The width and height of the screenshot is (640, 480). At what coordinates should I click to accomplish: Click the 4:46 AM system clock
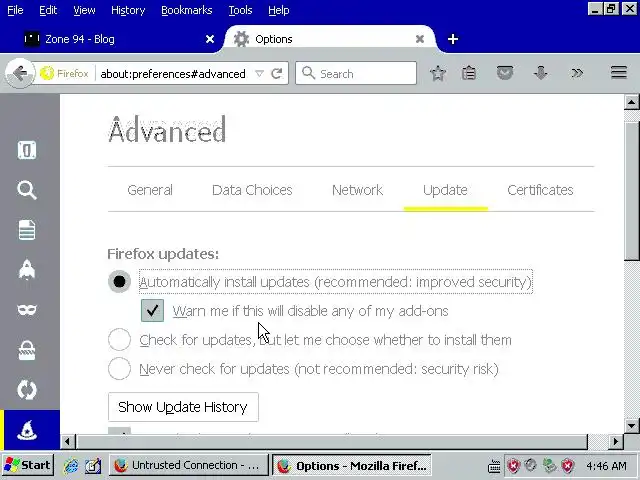point(606,466)
